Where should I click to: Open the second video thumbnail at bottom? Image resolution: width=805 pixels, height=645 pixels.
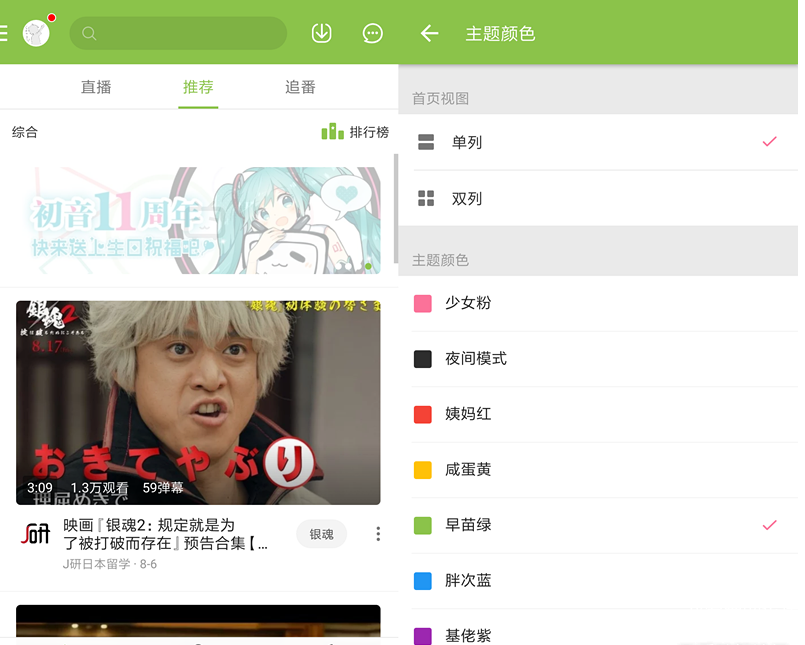coord(198,622)
